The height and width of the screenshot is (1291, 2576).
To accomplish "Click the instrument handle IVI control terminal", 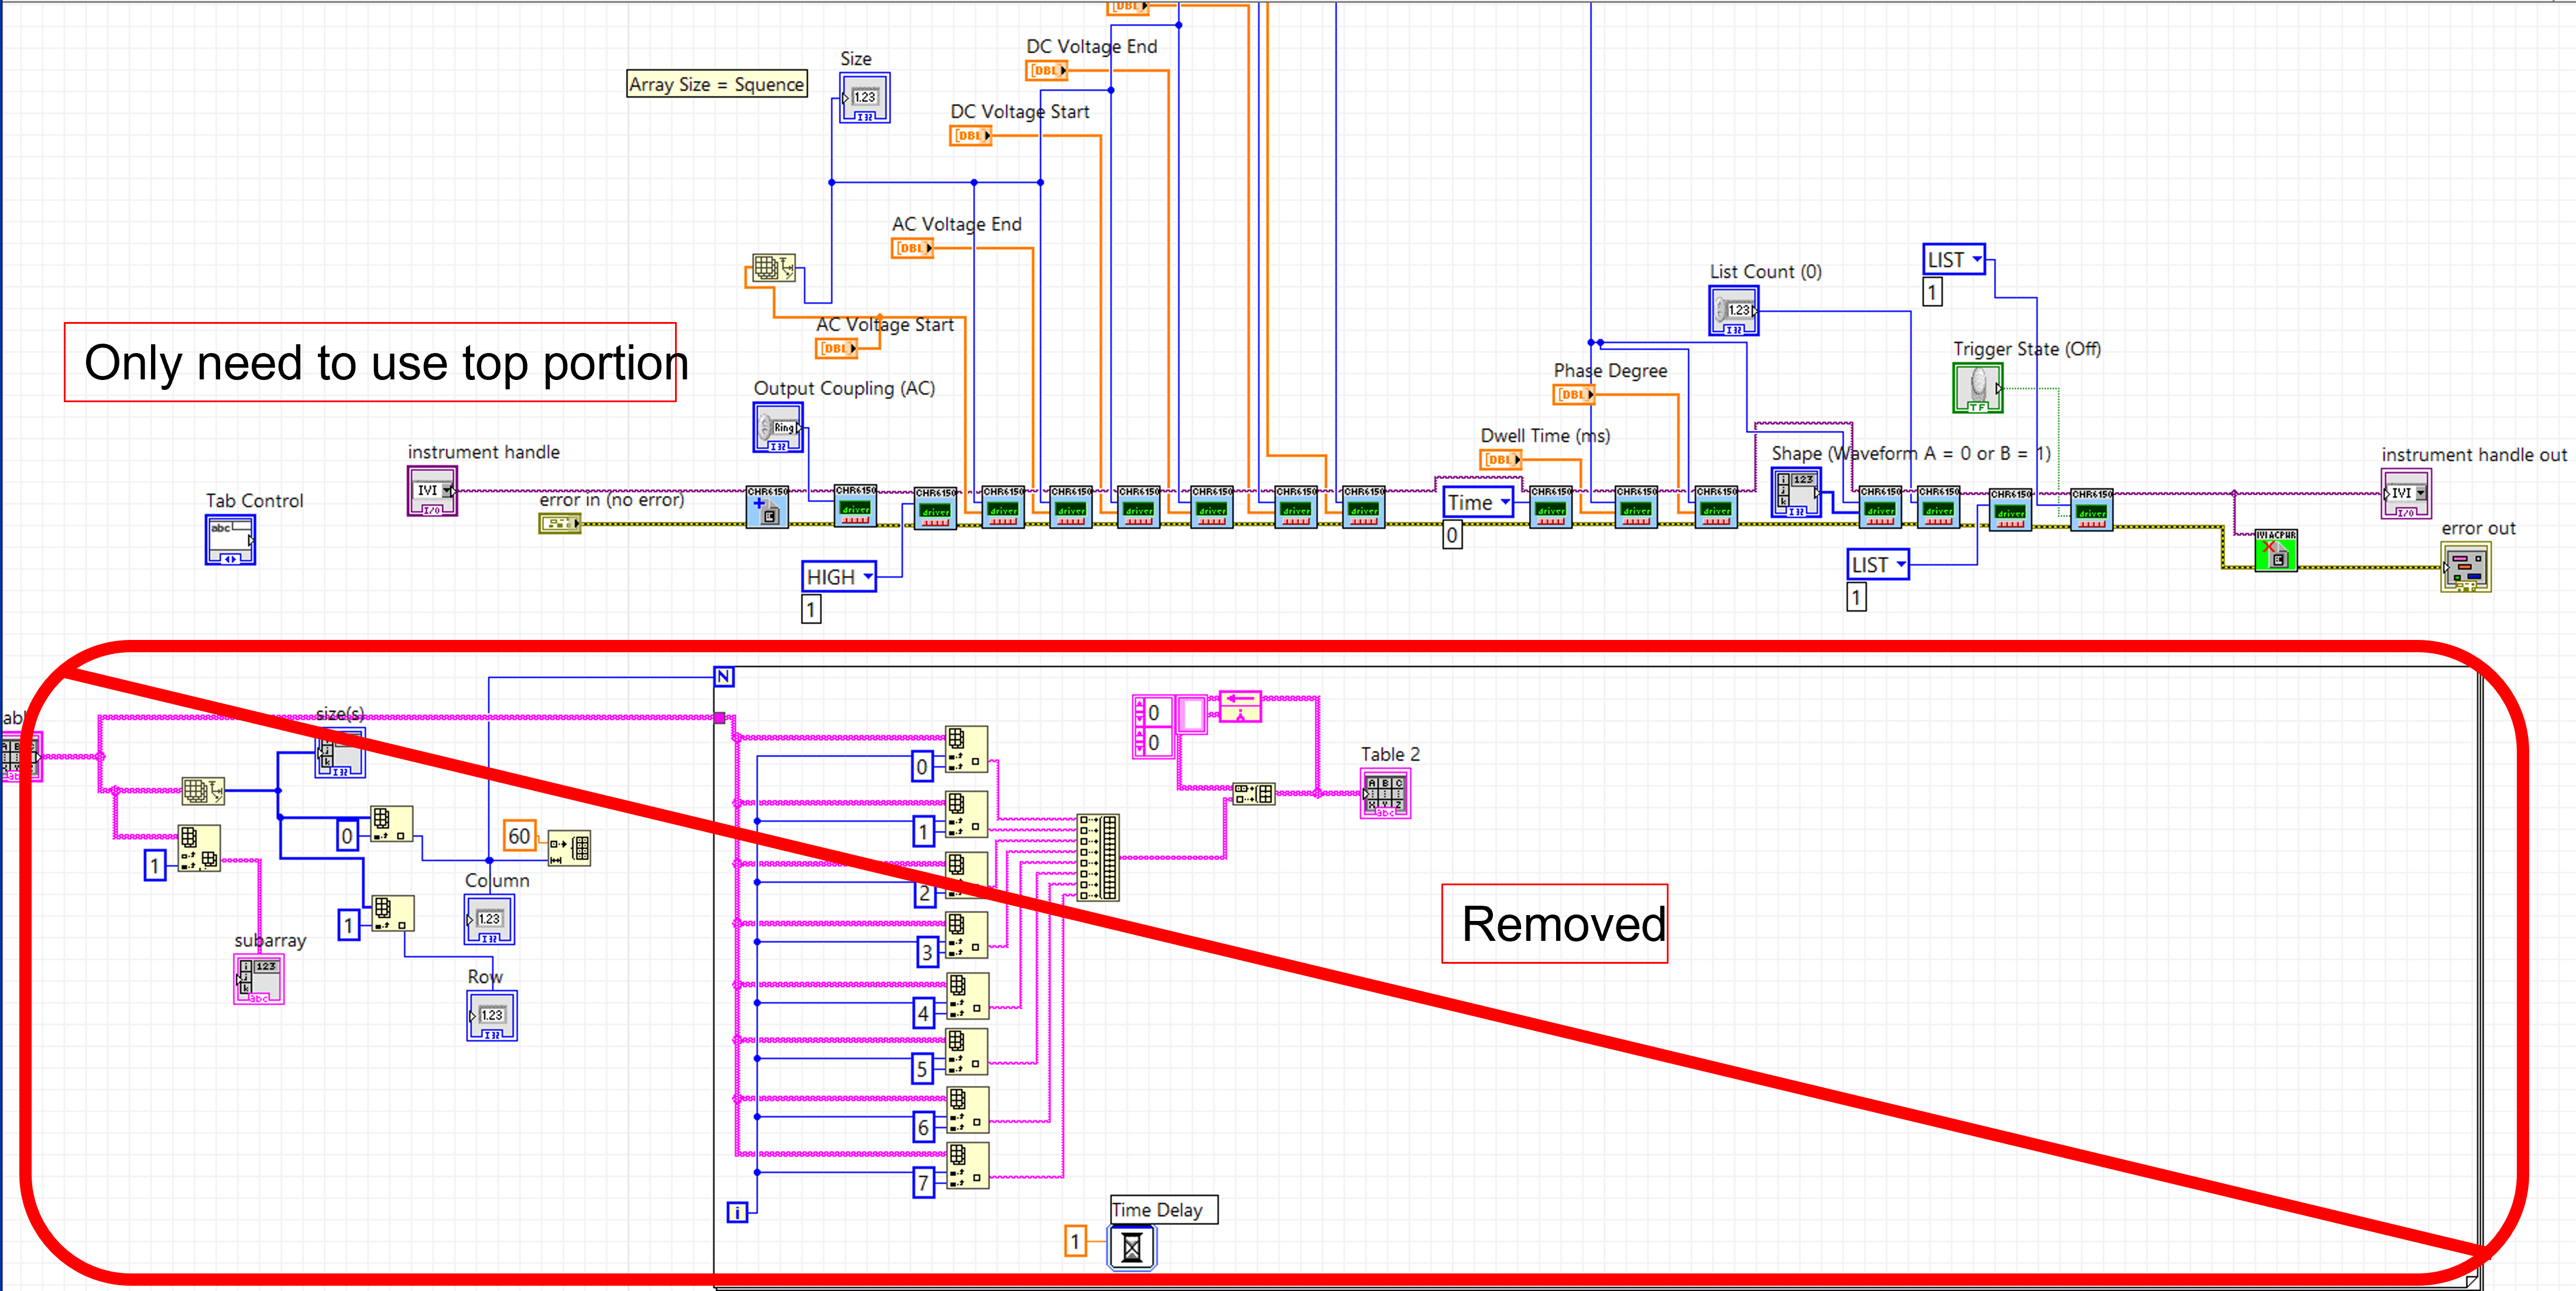I will (432, 492).
